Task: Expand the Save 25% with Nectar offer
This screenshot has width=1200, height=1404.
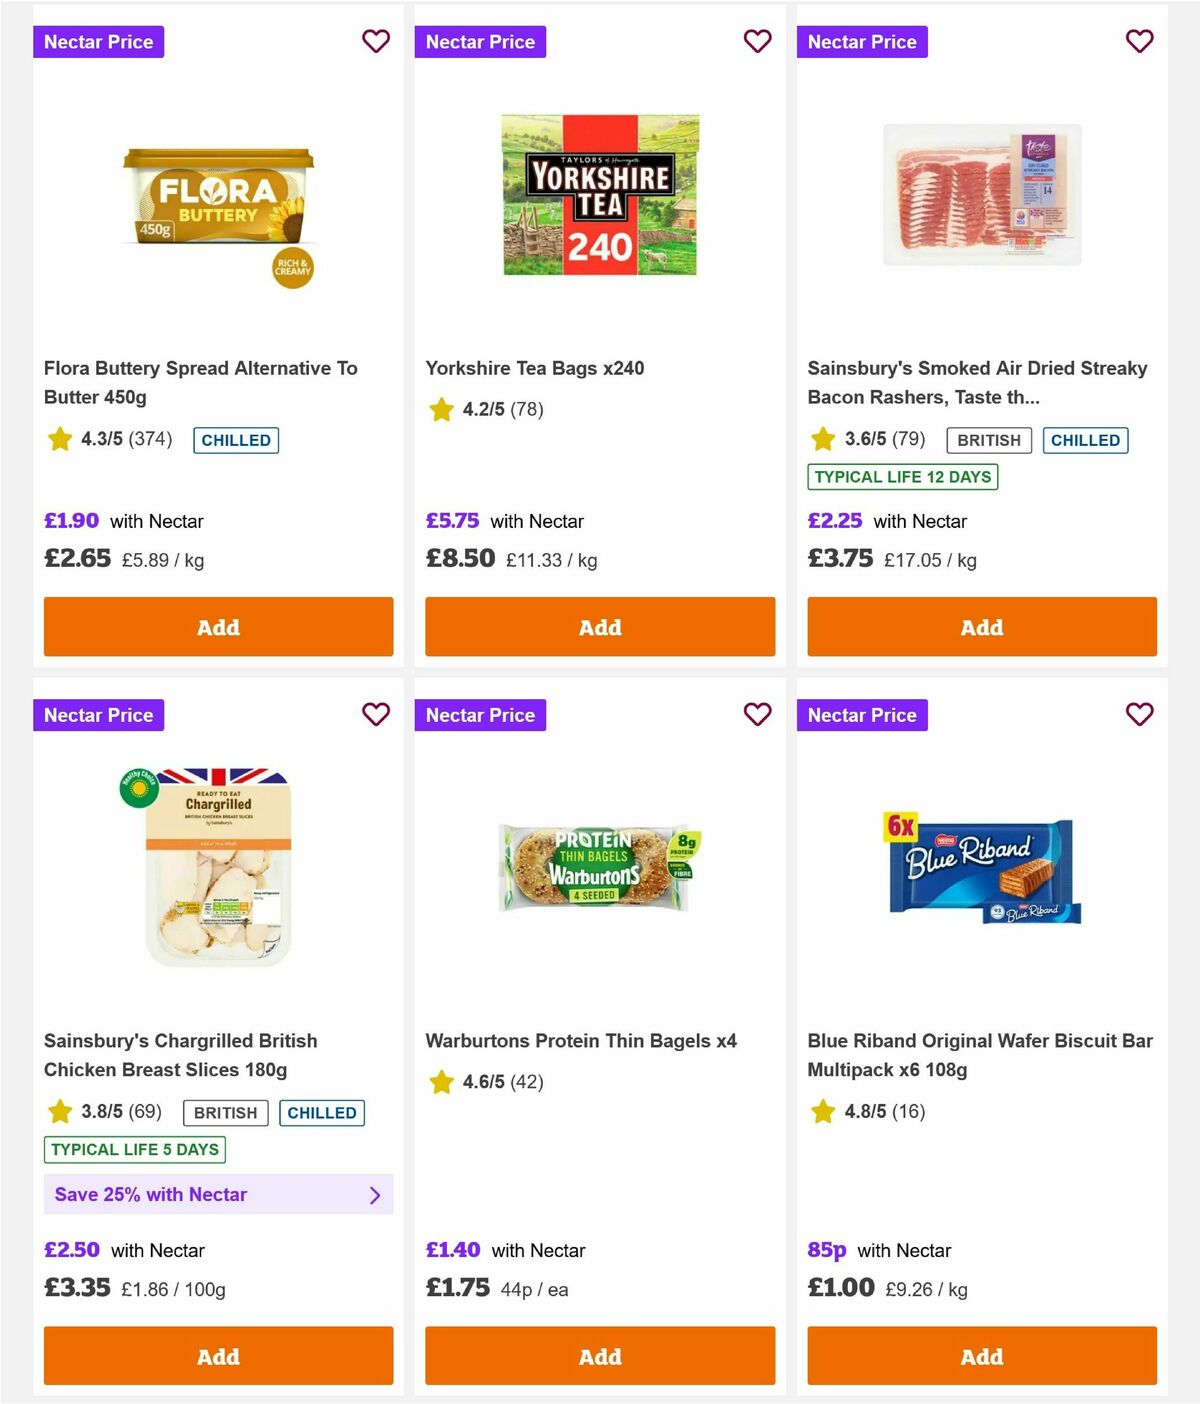Action: 218,1194
